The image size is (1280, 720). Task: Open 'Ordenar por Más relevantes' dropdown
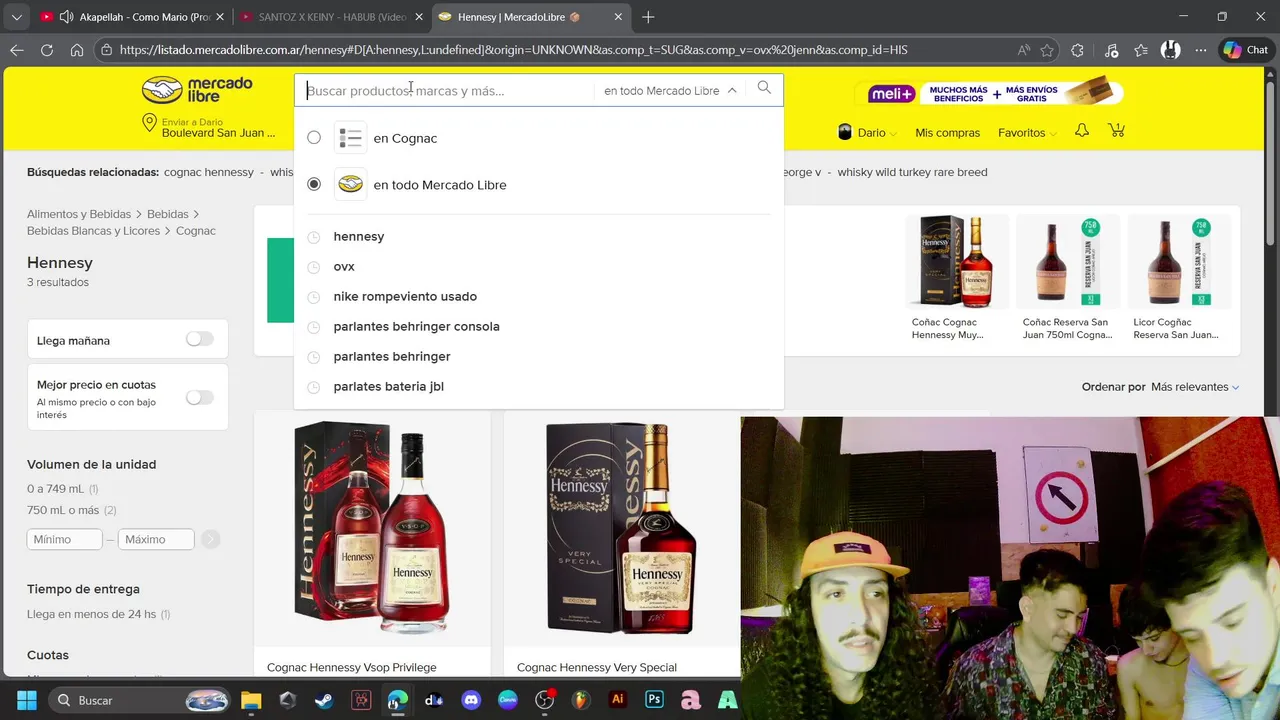tap(1195, 387)
